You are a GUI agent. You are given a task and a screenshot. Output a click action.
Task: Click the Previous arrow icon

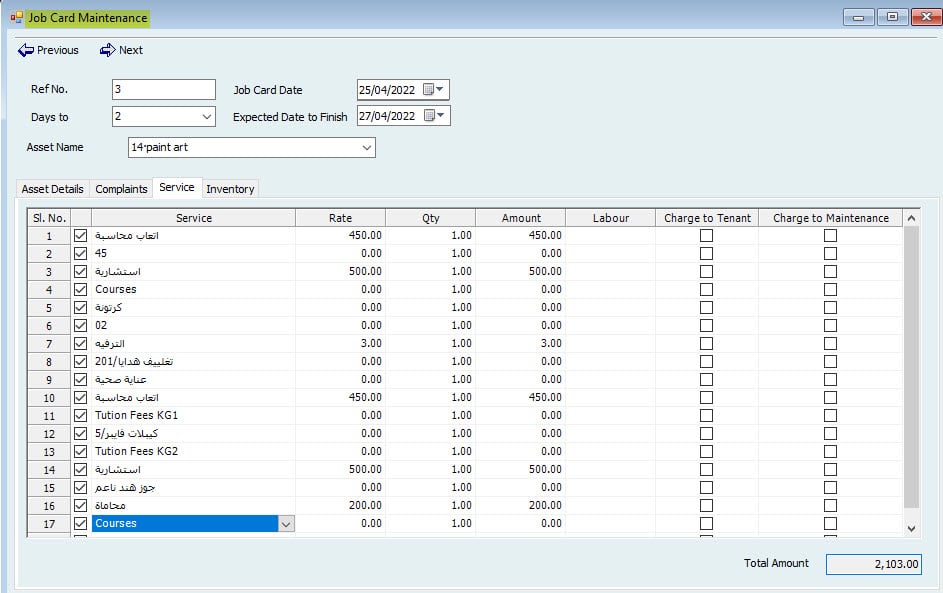coord(26,50)
